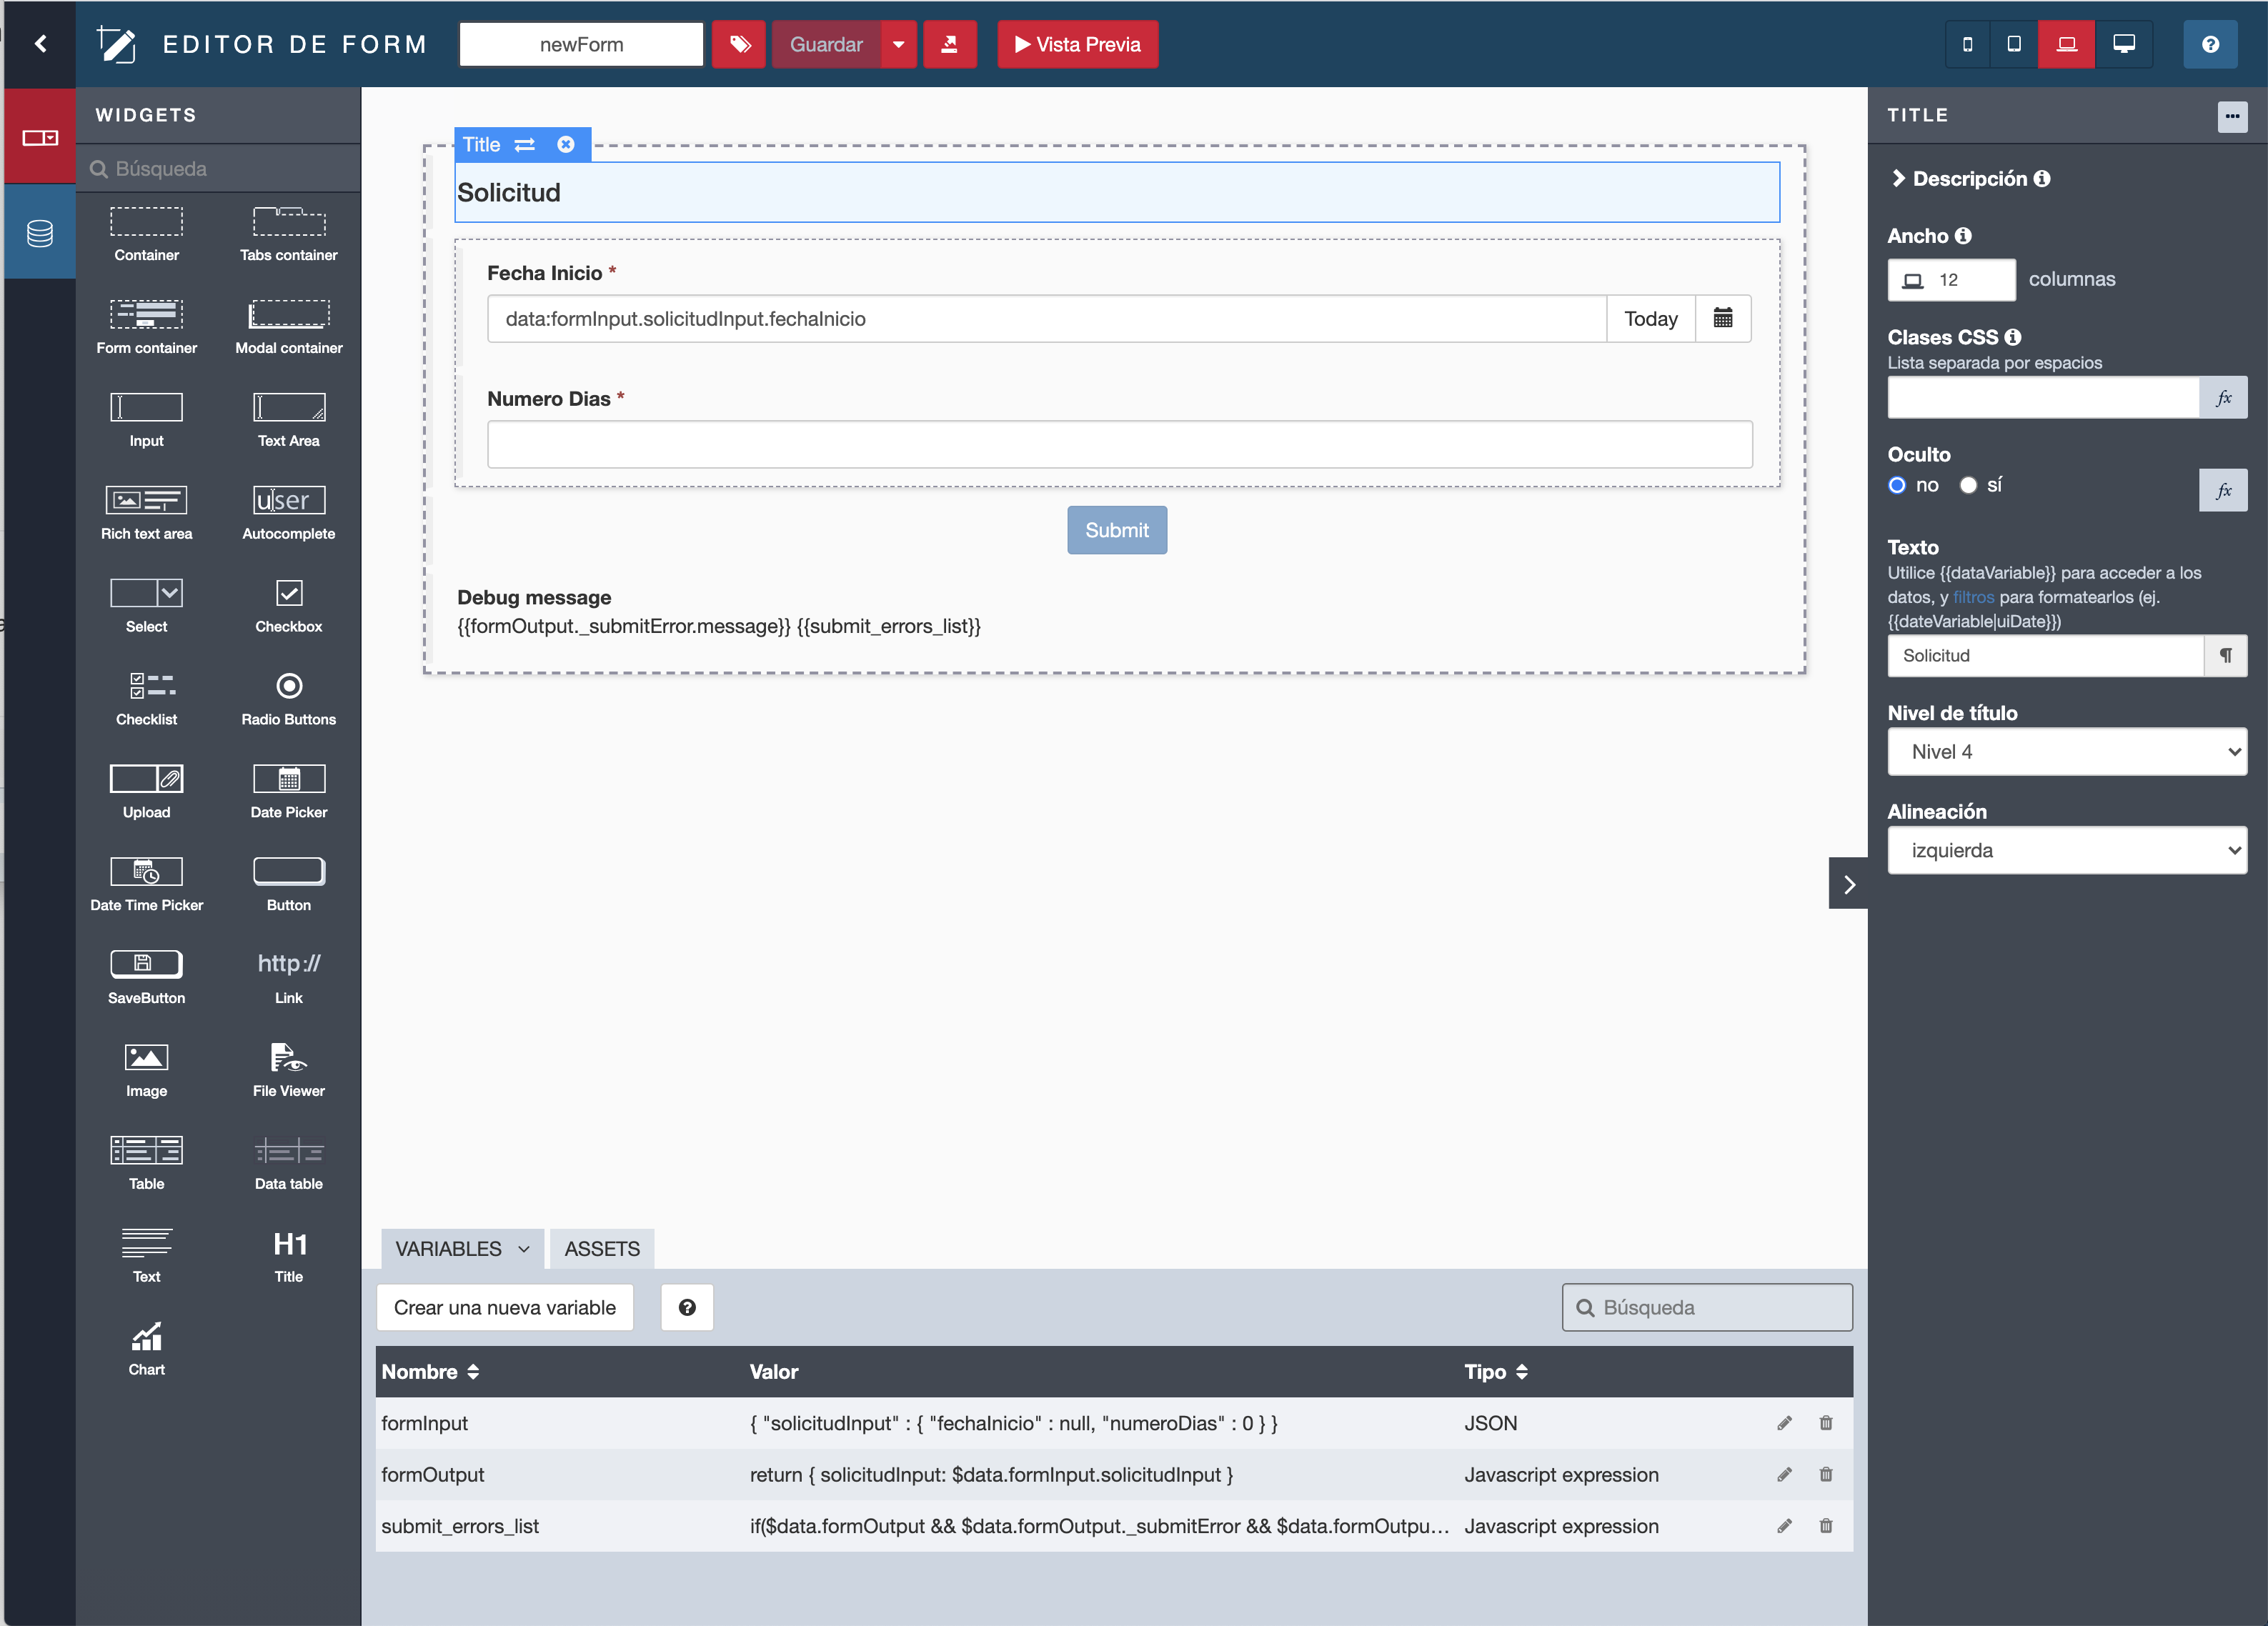The image size is (2268, 1626).
Task: Focus the variables Búsqueda search box
Action: coord(1706,1307)
